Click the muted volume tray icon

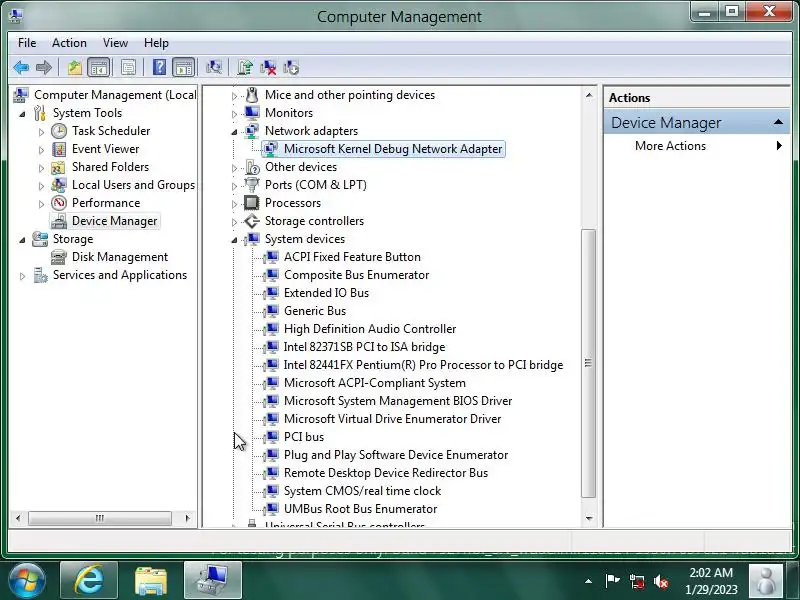click(661, 581)
